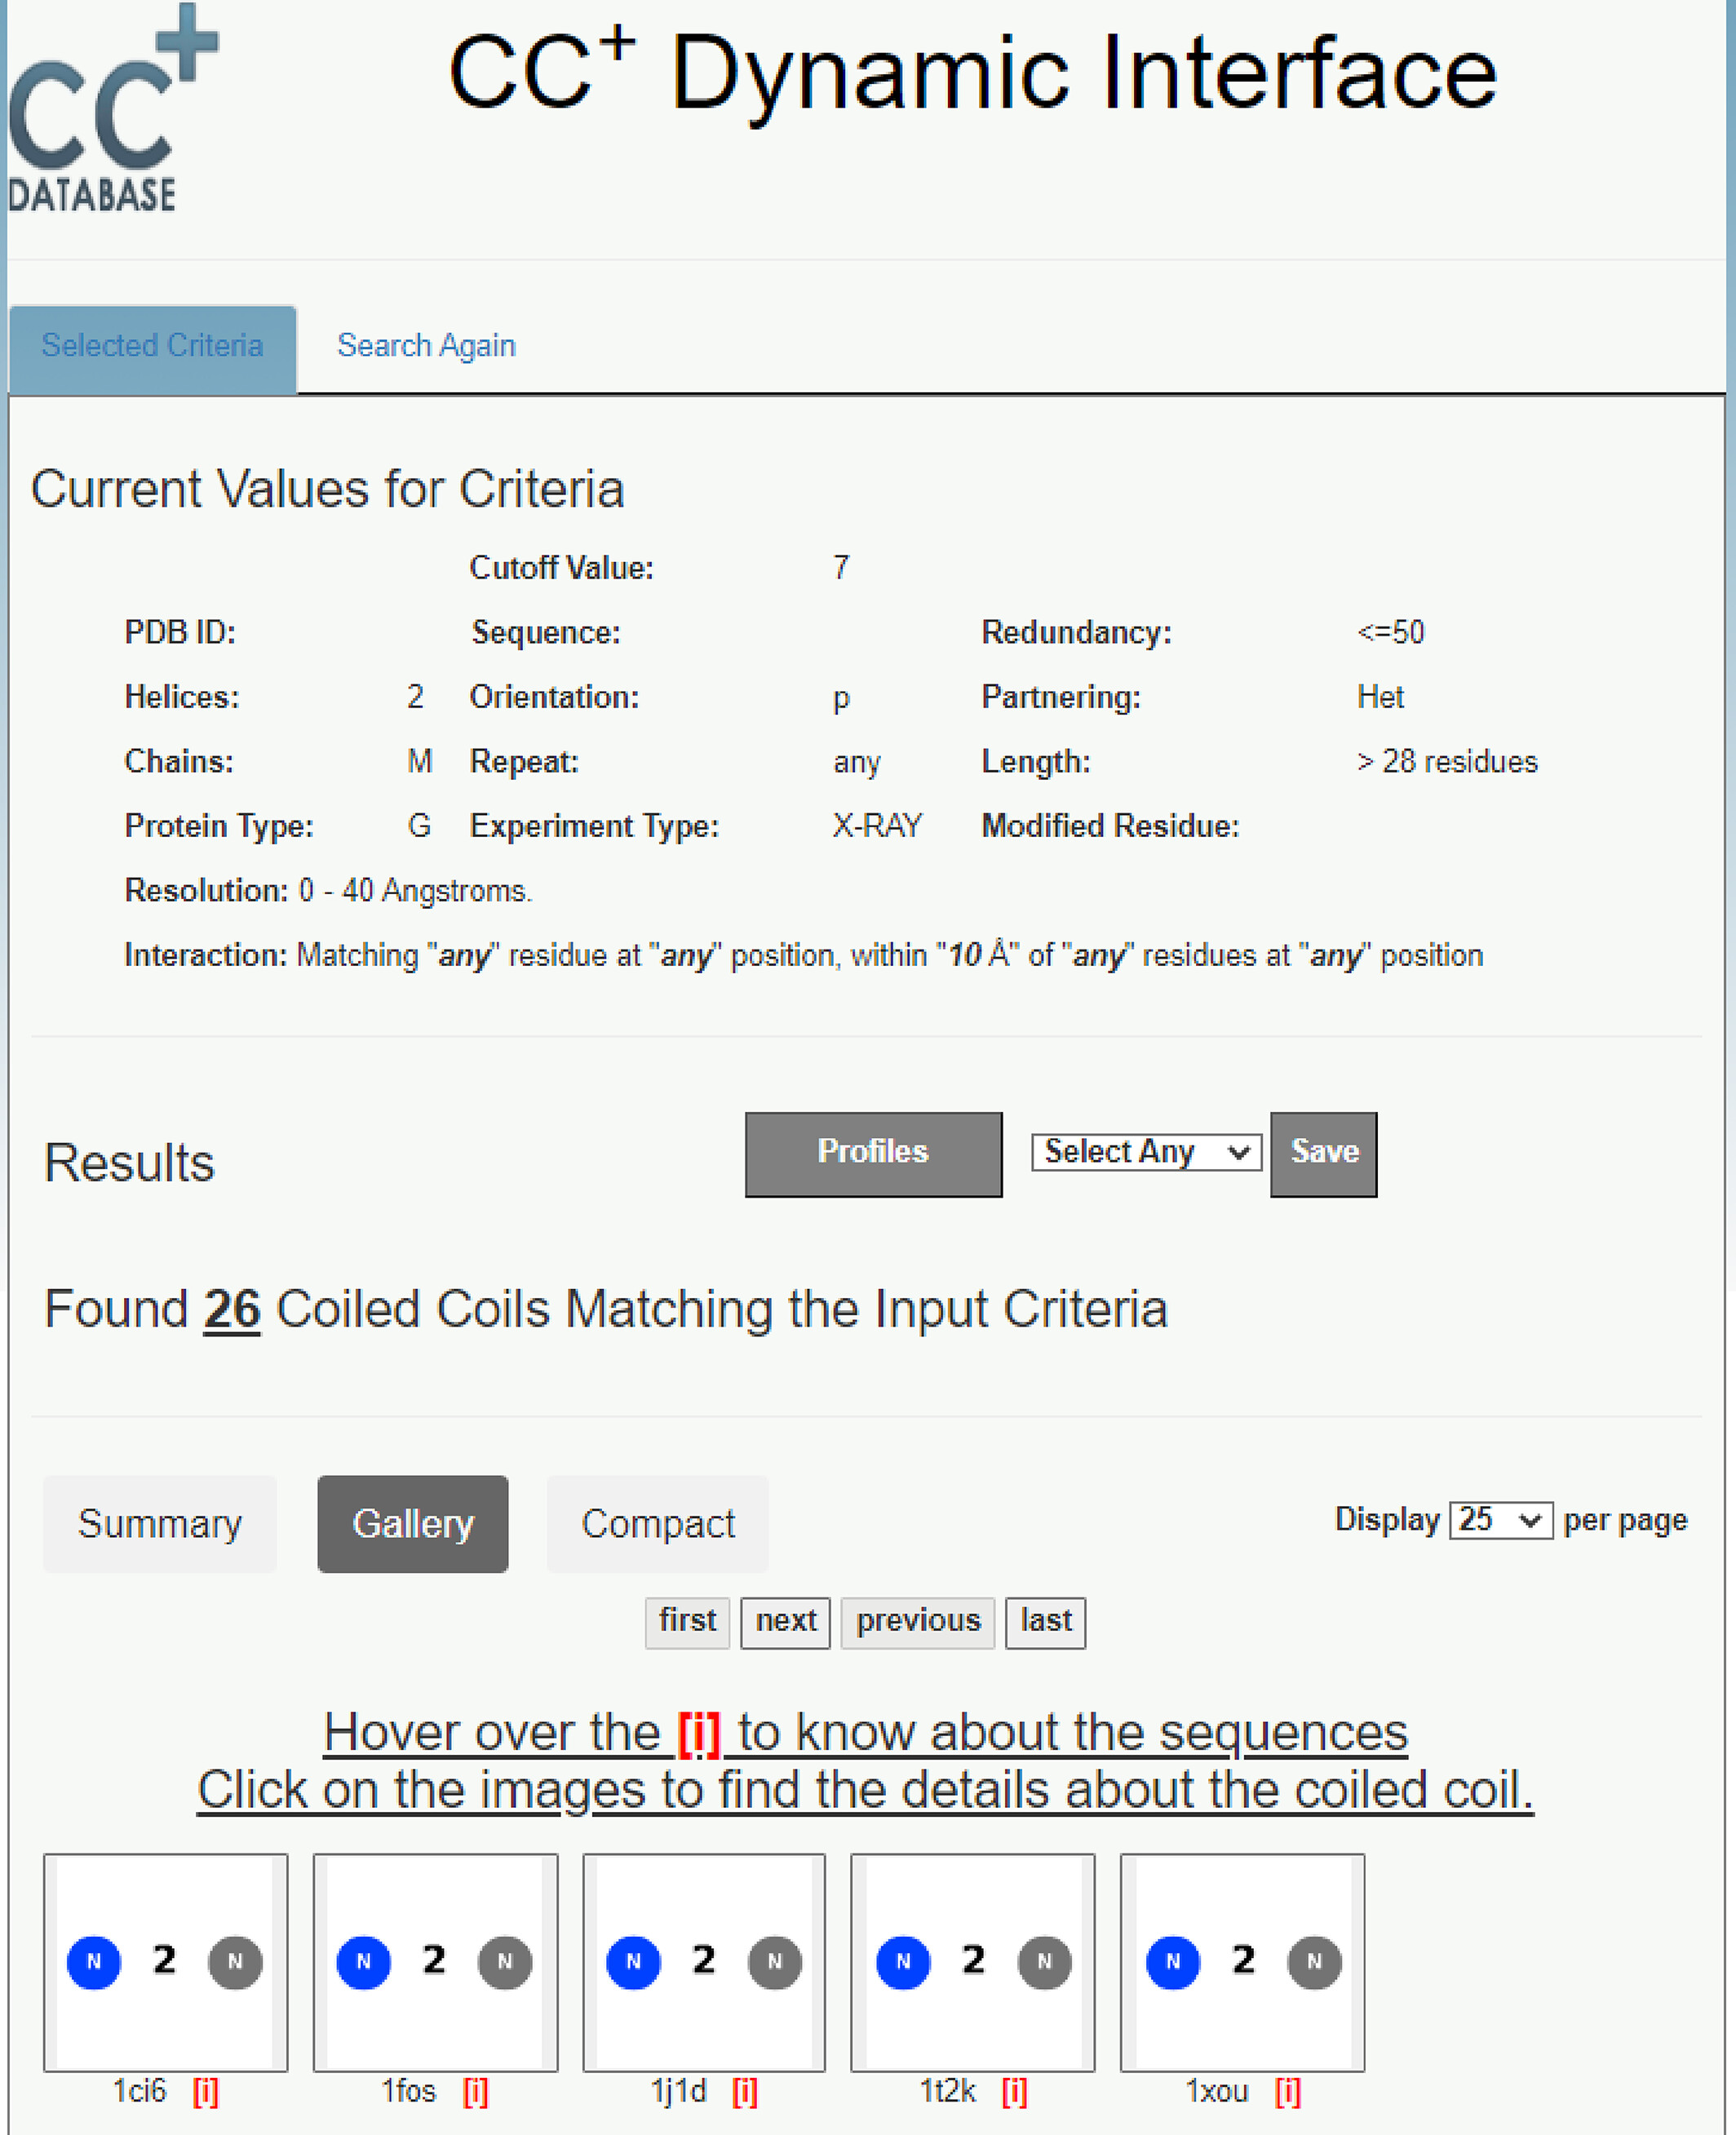Click the 1t2k PDB ID label
This screenshot has width=1736, height=2135.
coord(947,2091)
